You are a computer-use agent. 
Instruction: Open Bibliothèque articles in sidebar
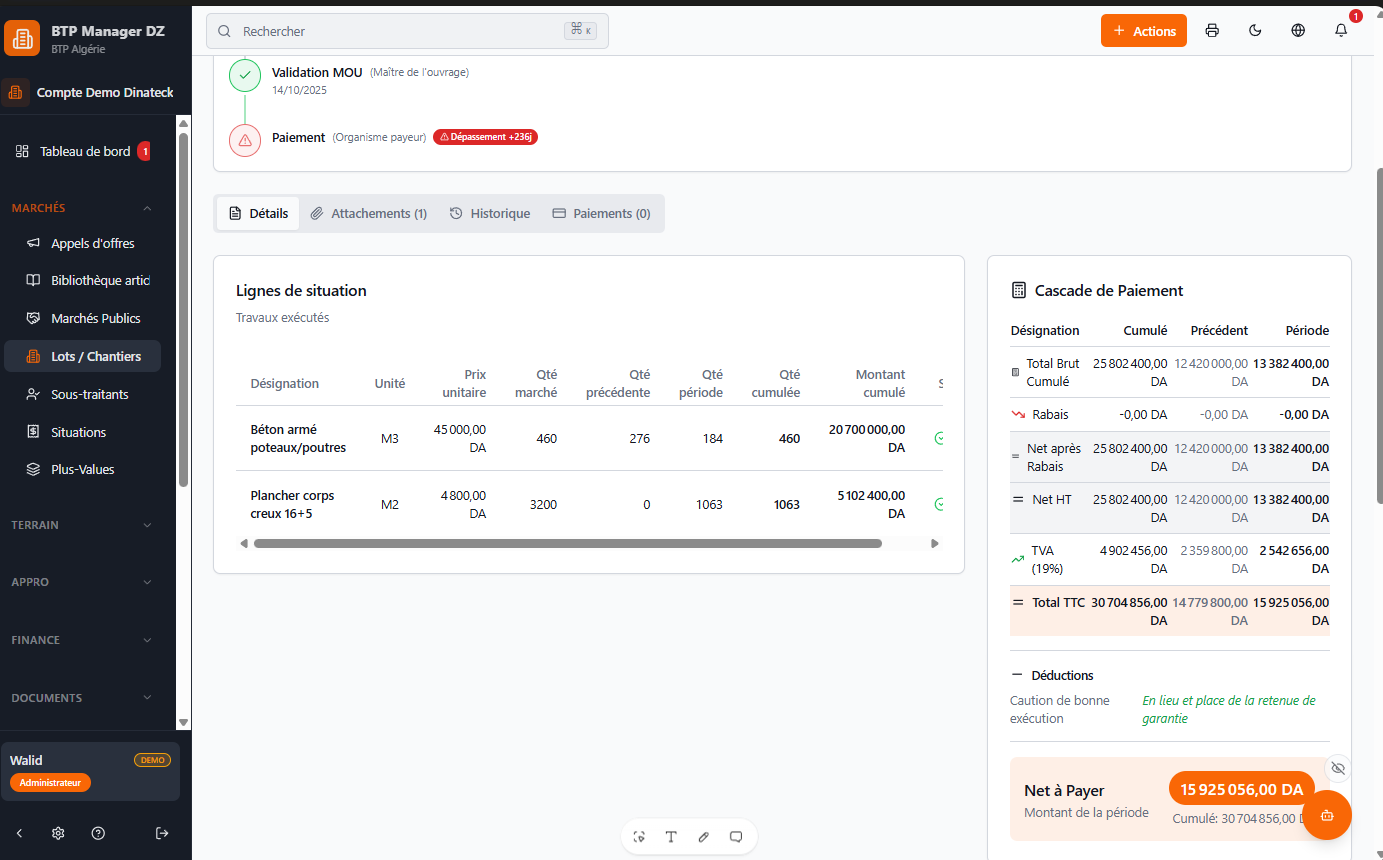point(82,280)
